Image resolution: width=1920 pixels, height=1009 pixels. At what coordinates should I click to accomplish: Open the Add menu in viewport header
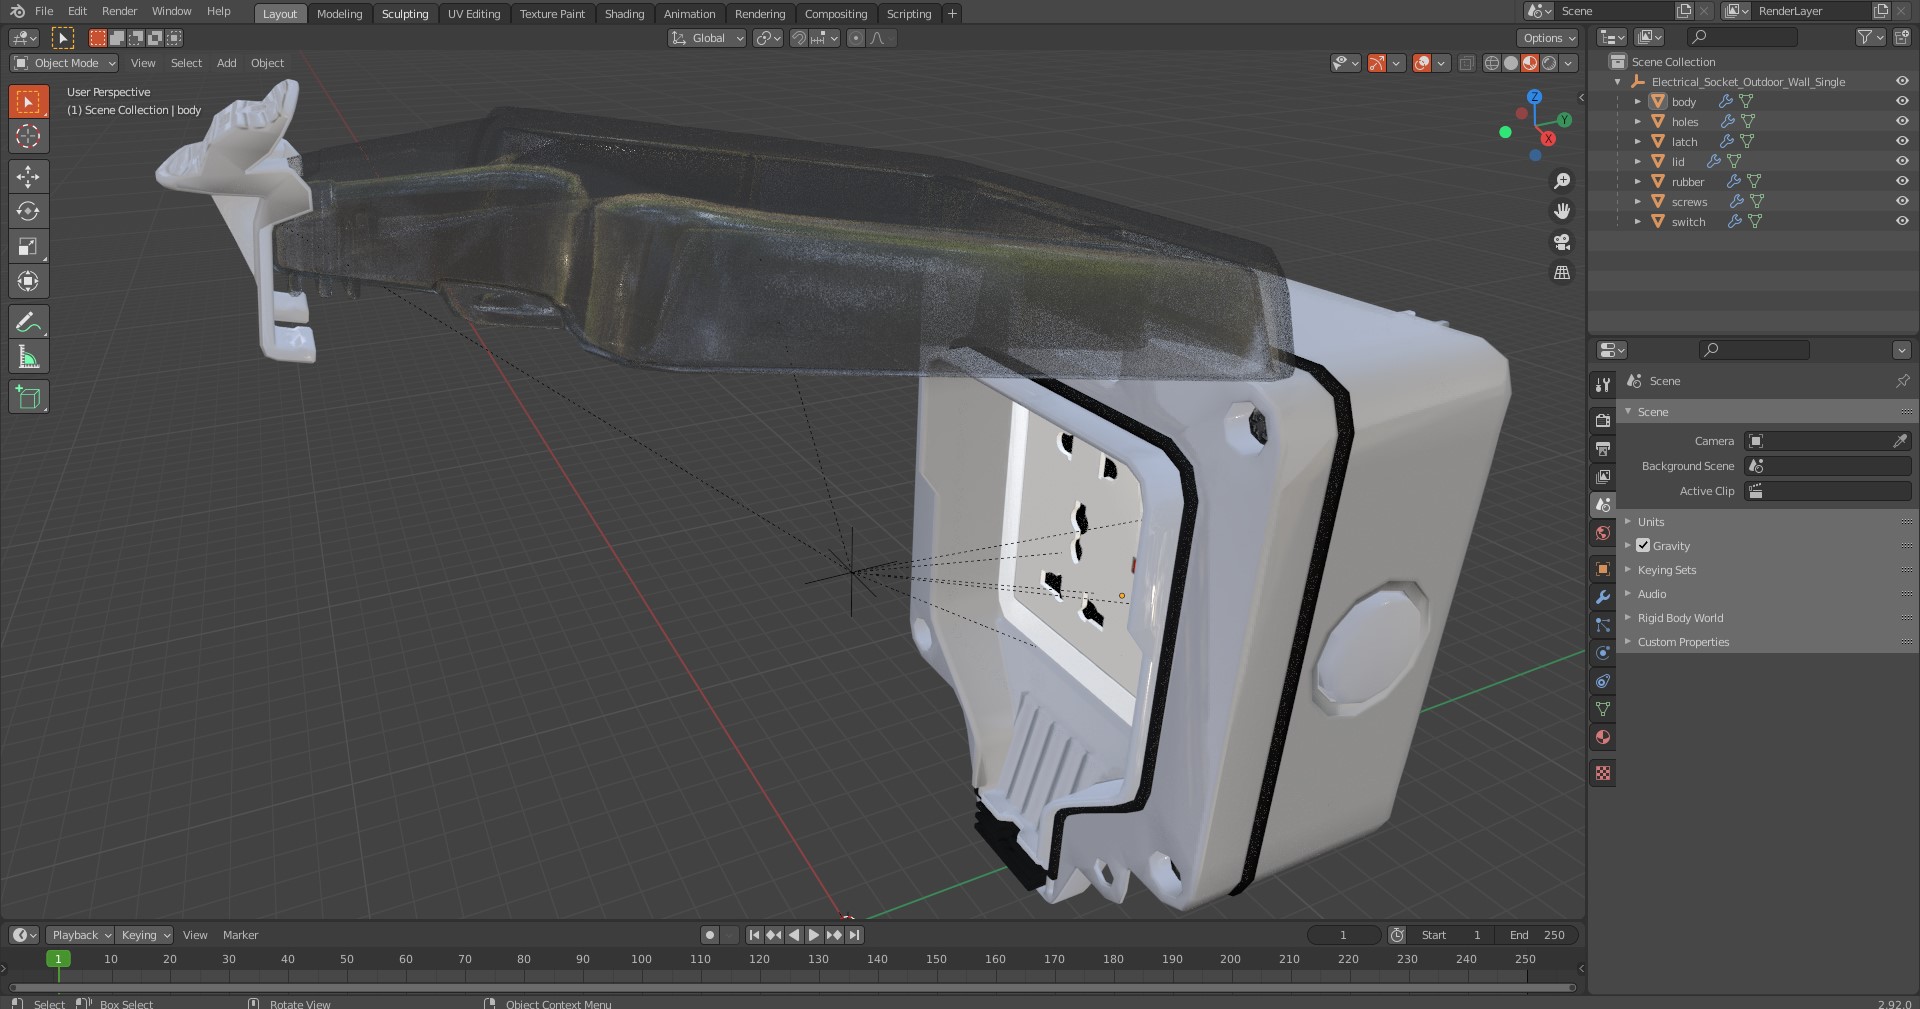click(x=227, y=63)
